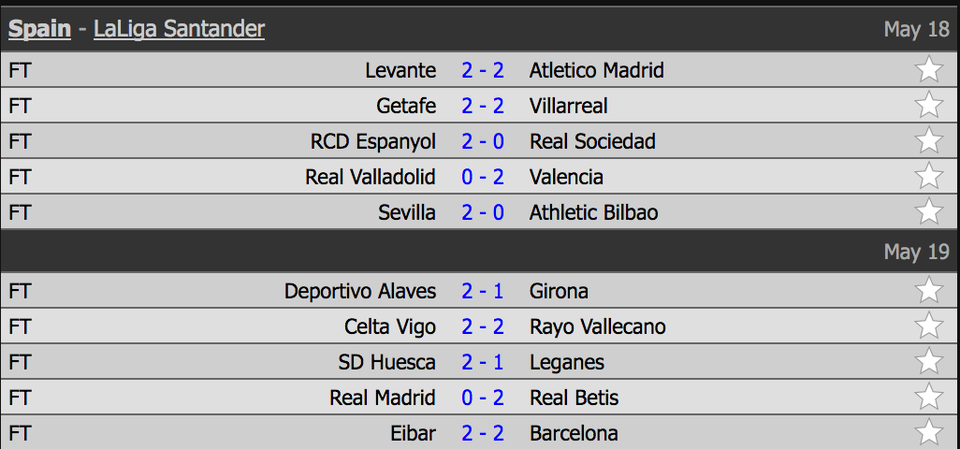Select the Barcelona team name
The height and width of the screenshot is (449, 960).
573,433
